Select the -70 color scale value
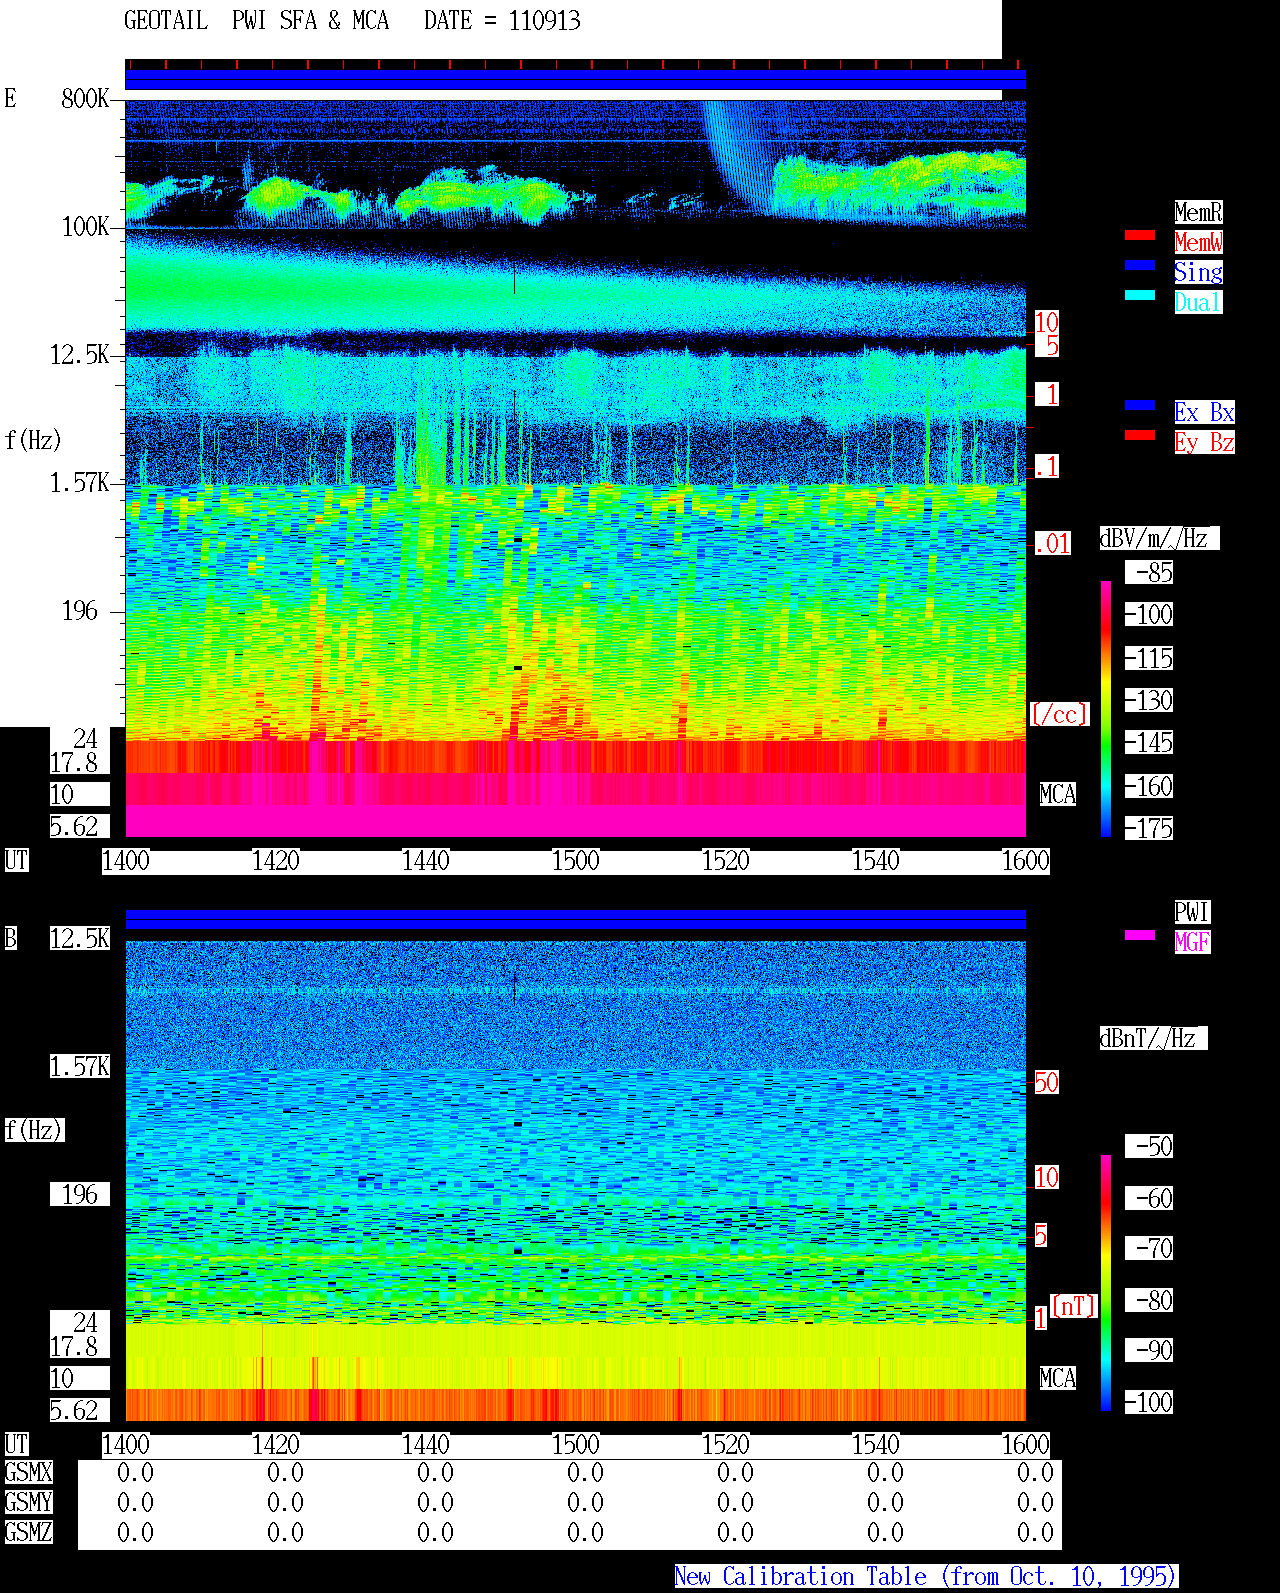 1149,1248
